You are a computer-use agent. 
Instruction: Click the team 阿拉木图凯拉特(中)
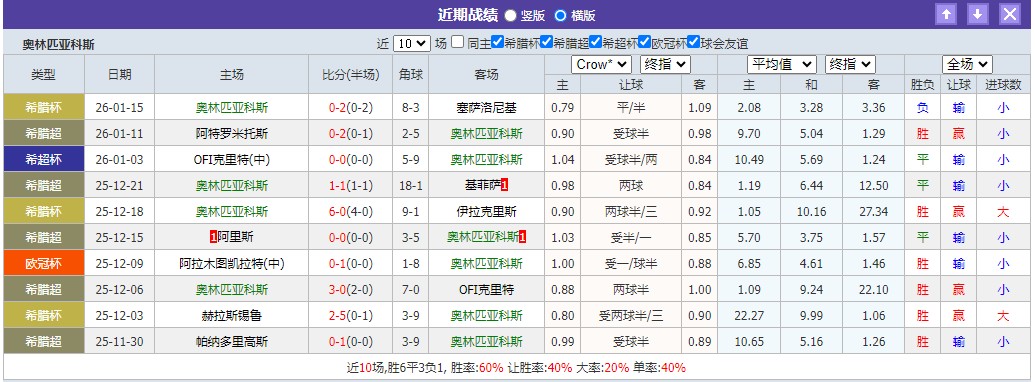(232, 264)
